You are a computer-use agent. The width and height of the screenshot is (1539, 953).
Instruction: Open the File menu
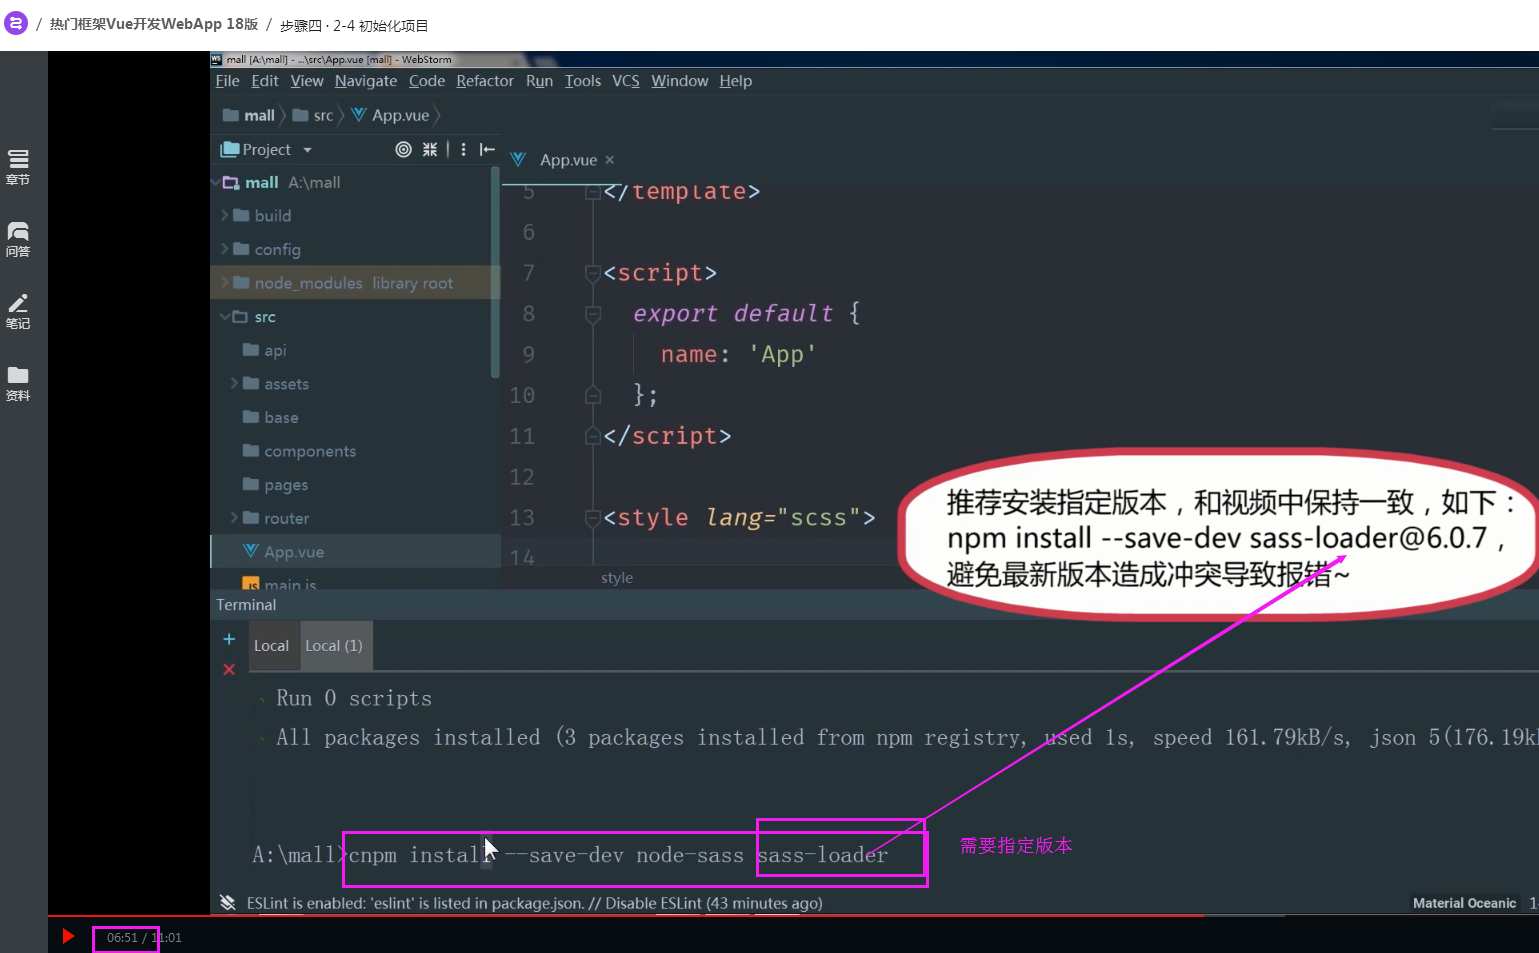[228, 81]
